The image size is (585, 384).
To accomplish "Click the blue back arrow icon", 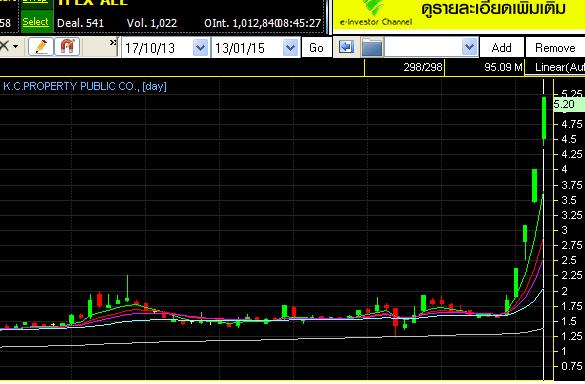I will tap(346, 47).
